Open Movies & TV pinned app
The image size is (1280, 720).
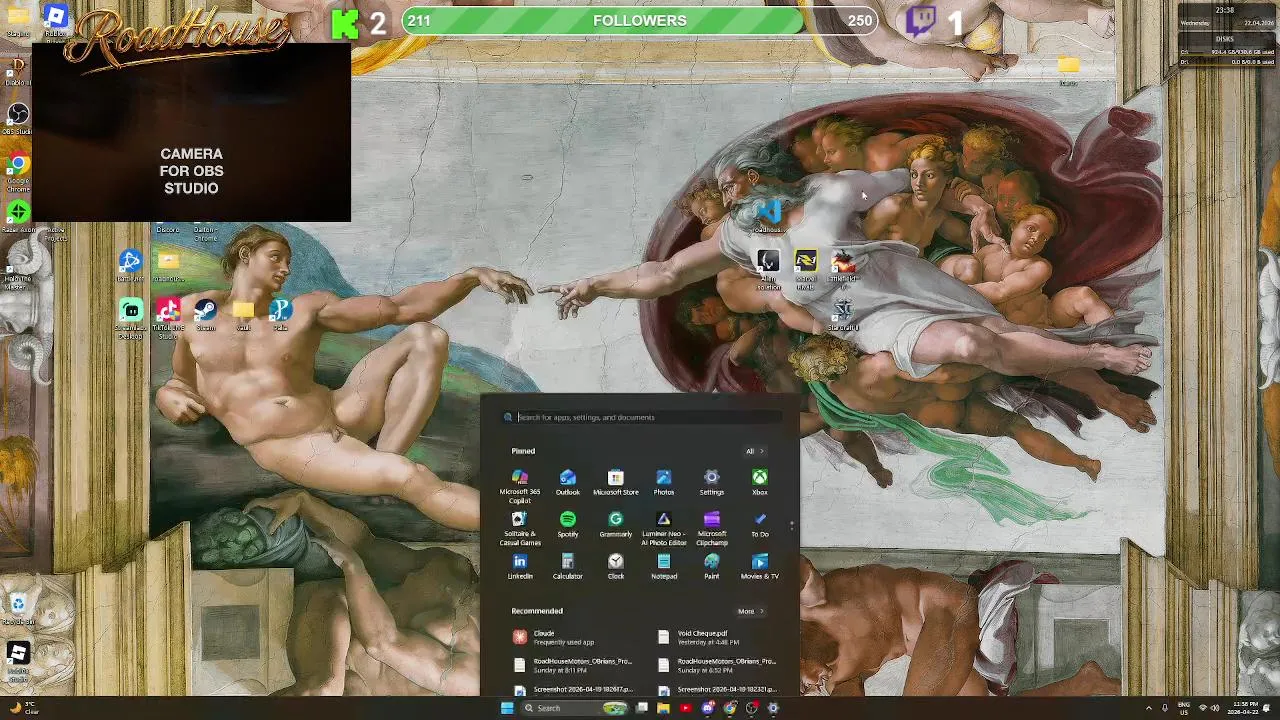point(759,567)
